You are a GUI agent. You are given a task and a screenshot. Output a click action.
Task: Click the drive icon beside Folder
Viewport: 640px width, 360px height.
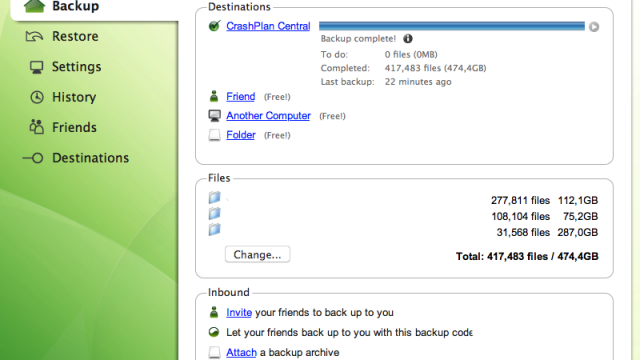(214, 135)
